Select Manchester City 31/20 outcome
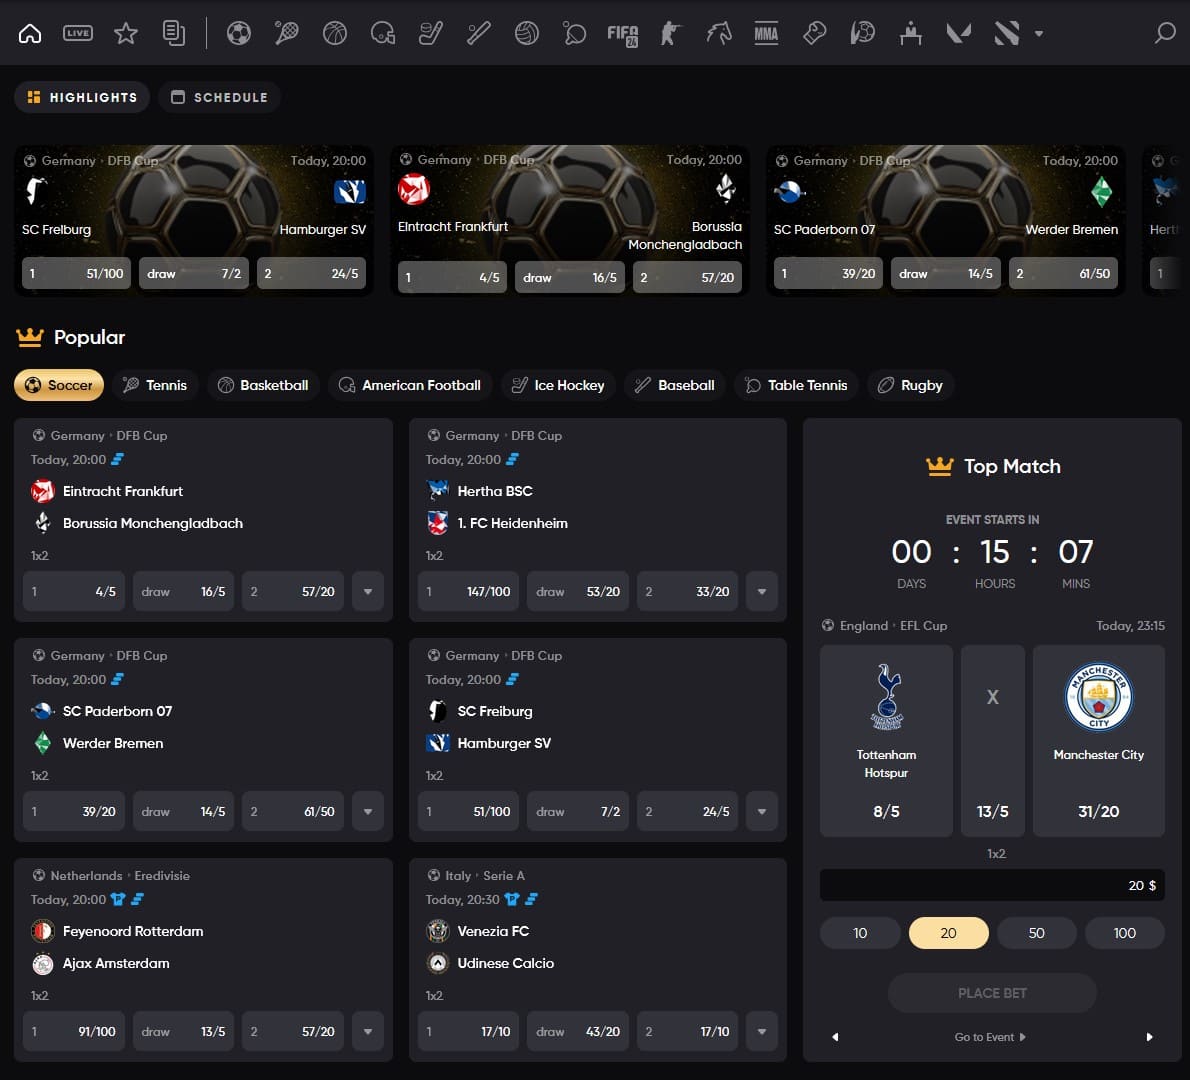This screenshot has height=1080, width=1190. (x=1098, y=740)
